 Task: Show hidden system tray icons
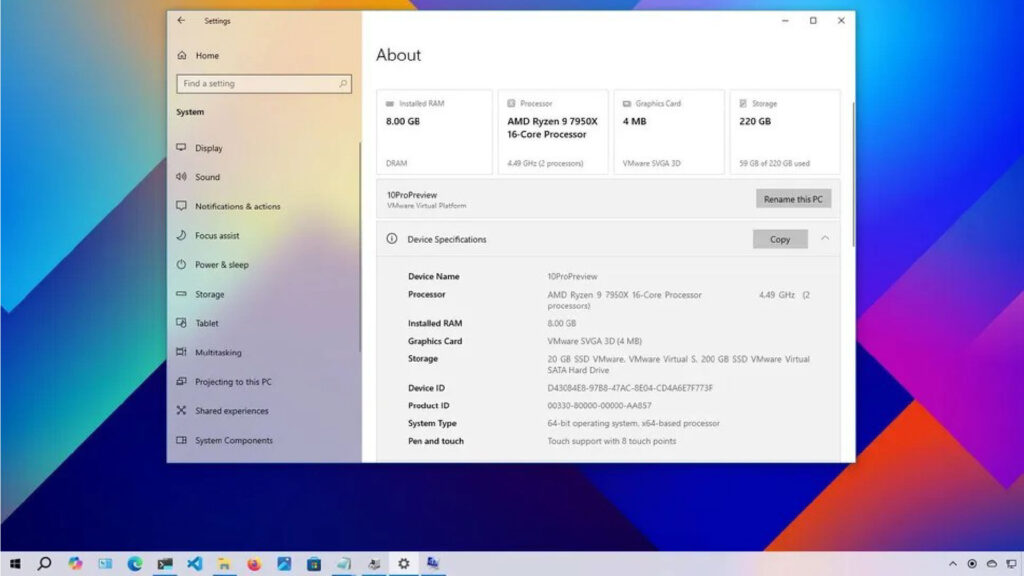(x=952, y=564)
